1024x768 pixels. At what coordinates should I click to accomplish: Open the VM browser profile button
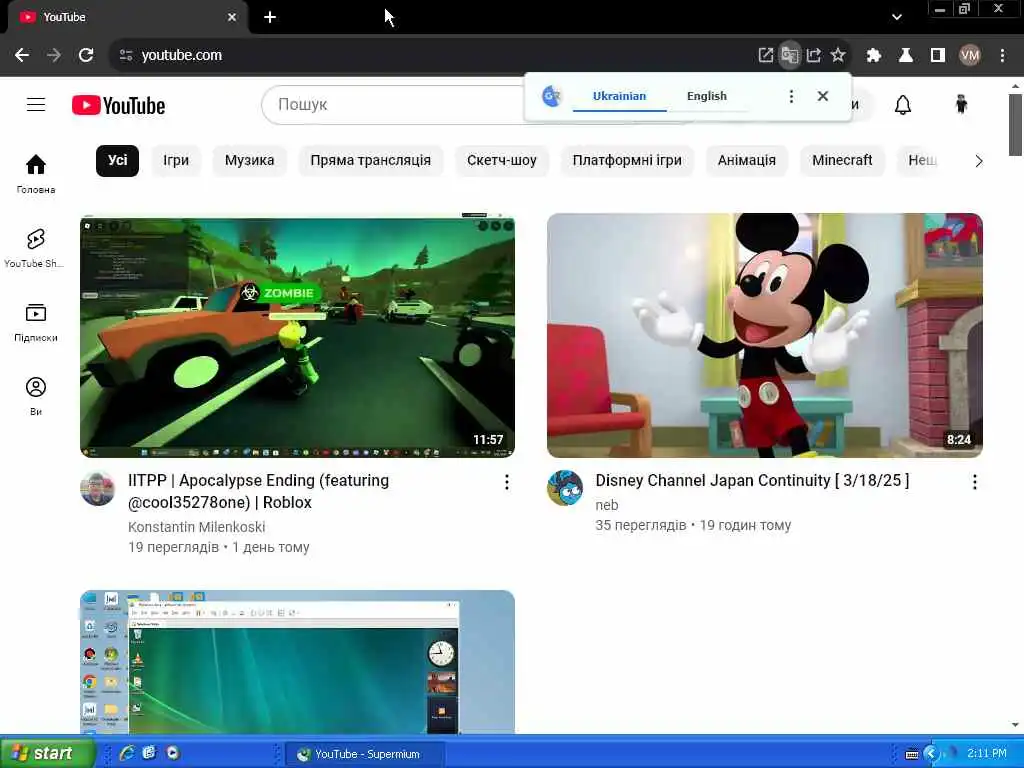tap(970, 56)
